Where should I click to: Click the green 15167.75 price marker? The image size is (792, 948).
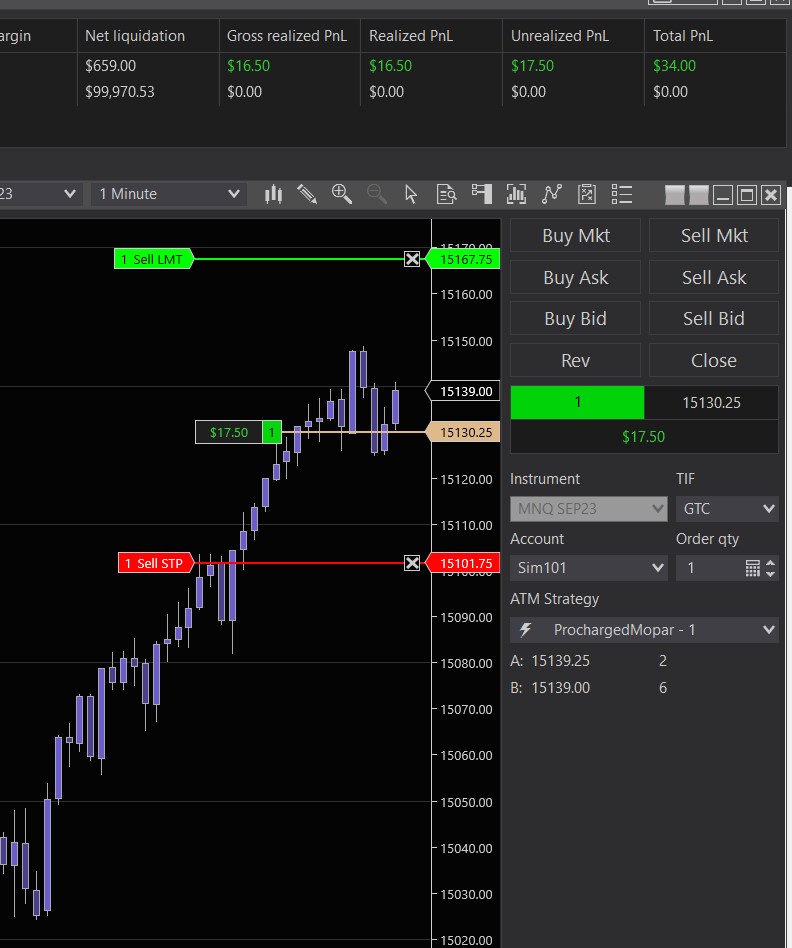(x=464, y=259)
